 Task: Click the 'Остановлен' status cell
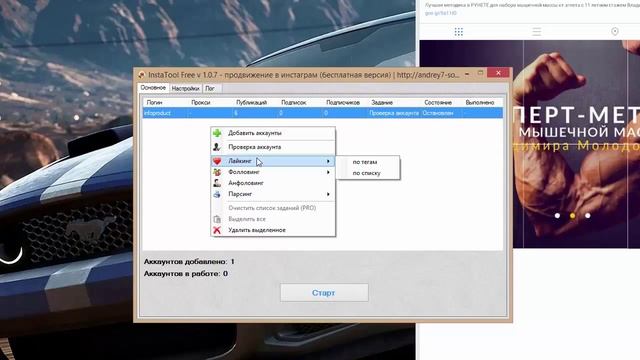tap(438, 113)
